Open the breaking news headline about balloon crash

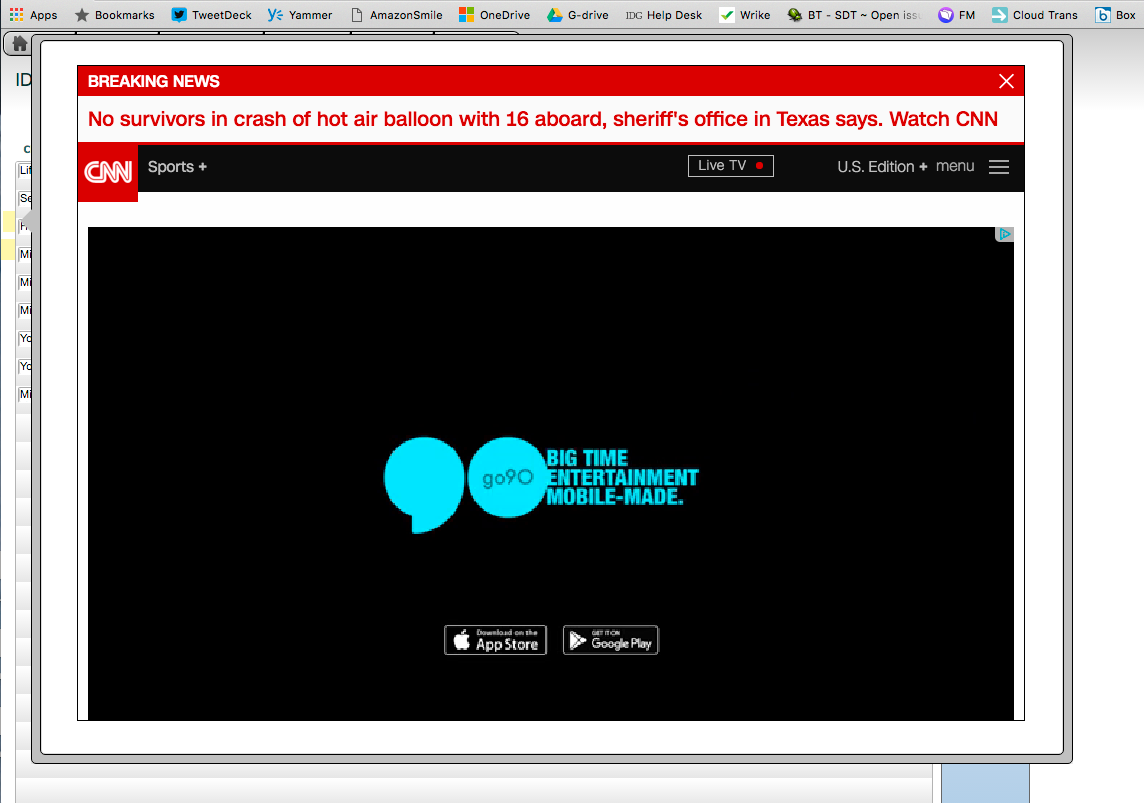click(x=542, y=119)
